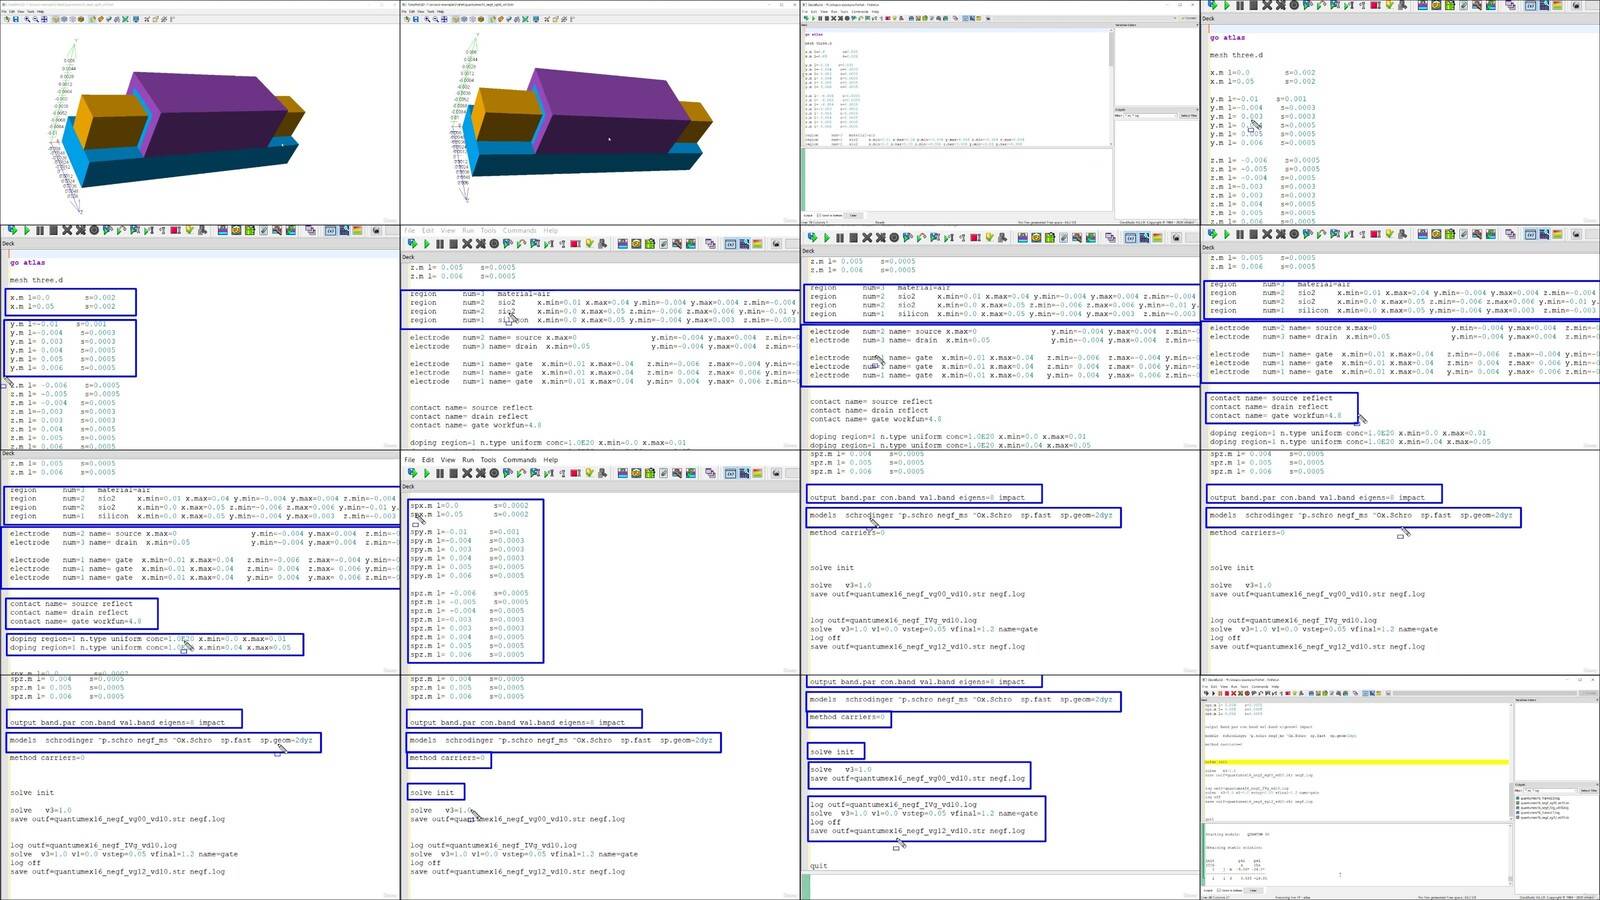The width and height of the screenshot is (1600, 900).
Task: Click the second black X icon above the spx.m listing
Action: pyautogui.click(x=480, y=473)
